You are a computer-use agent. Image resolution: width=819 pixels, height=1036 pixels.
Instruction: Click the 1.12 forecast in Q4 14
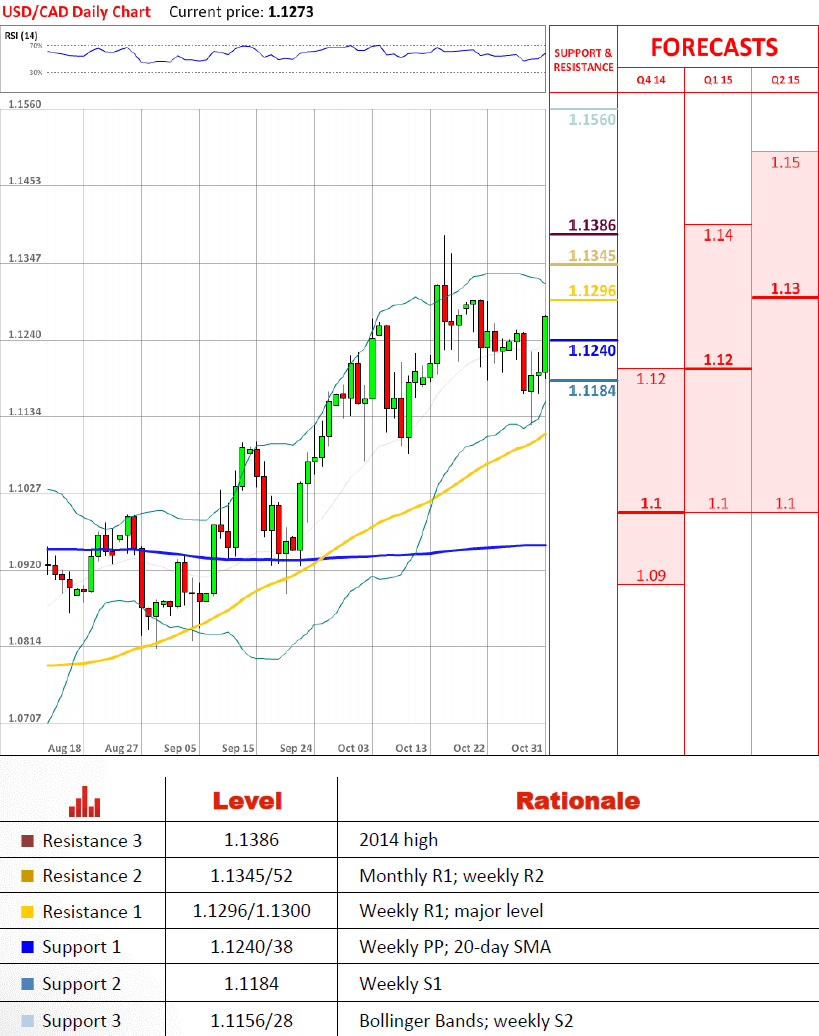[651, 379]
